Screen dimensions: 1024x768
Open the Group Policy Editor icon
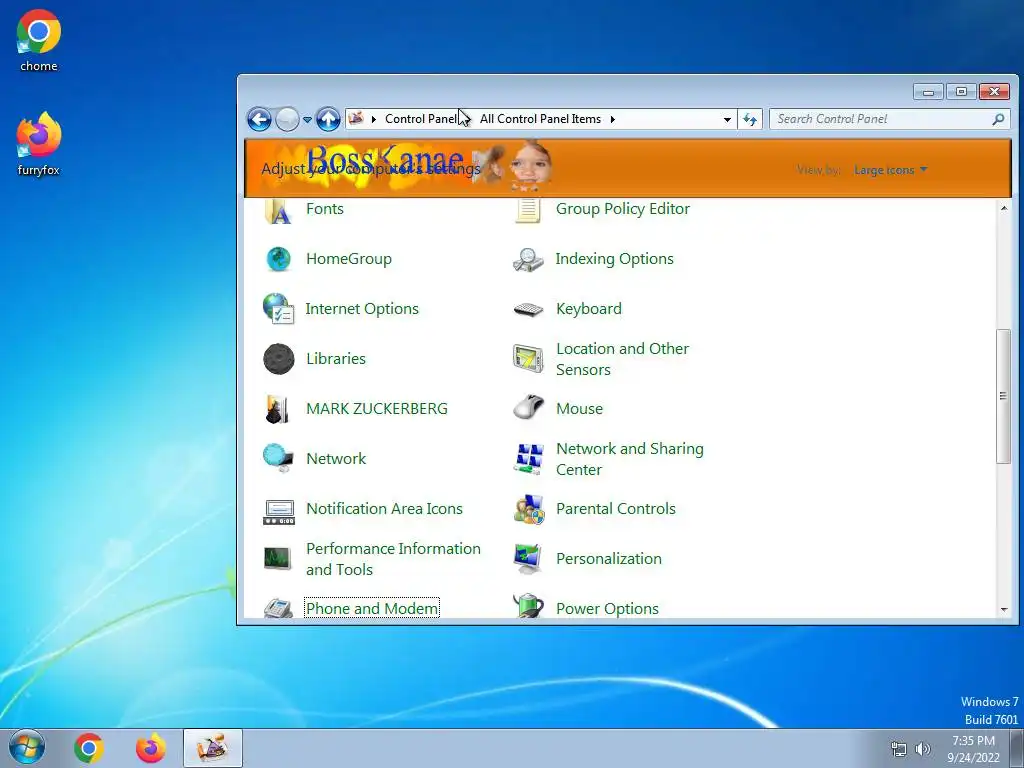[x=528, y=211]
